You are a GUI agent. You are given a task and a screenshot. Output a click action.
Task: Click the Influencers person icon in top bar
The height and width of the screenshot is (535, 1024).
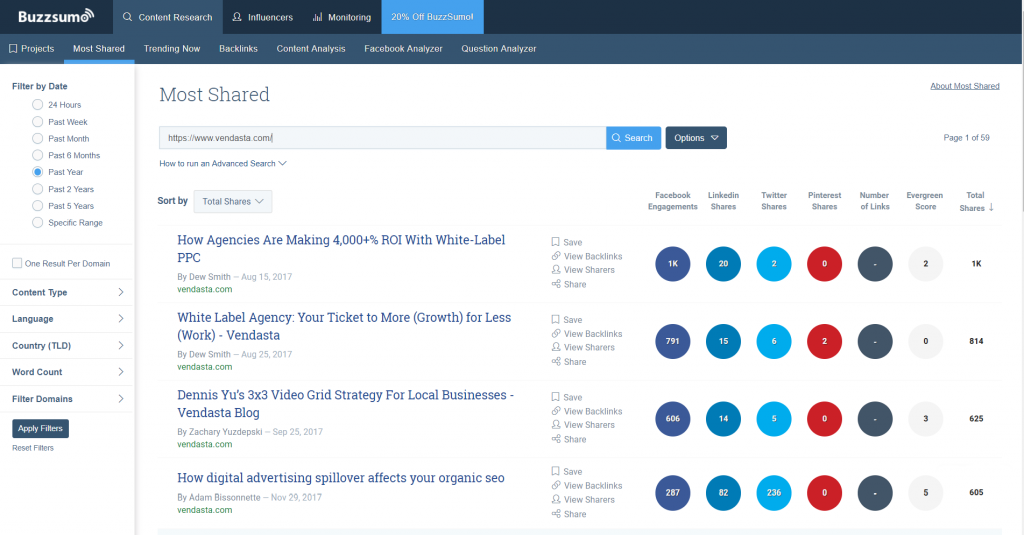point(236,17)
